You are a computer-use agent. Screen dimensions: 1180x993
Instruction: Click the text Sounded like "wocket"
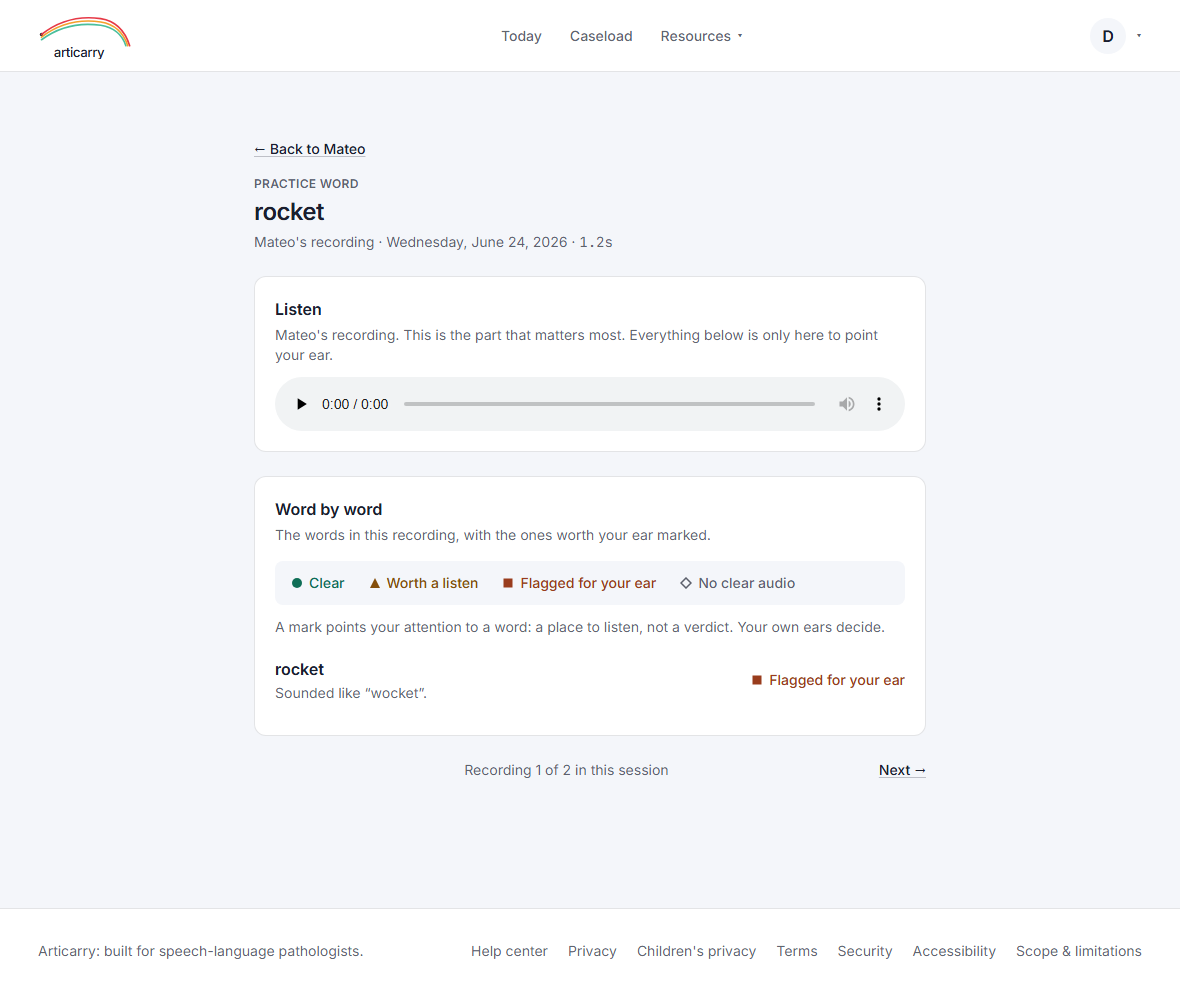point(351,693)
